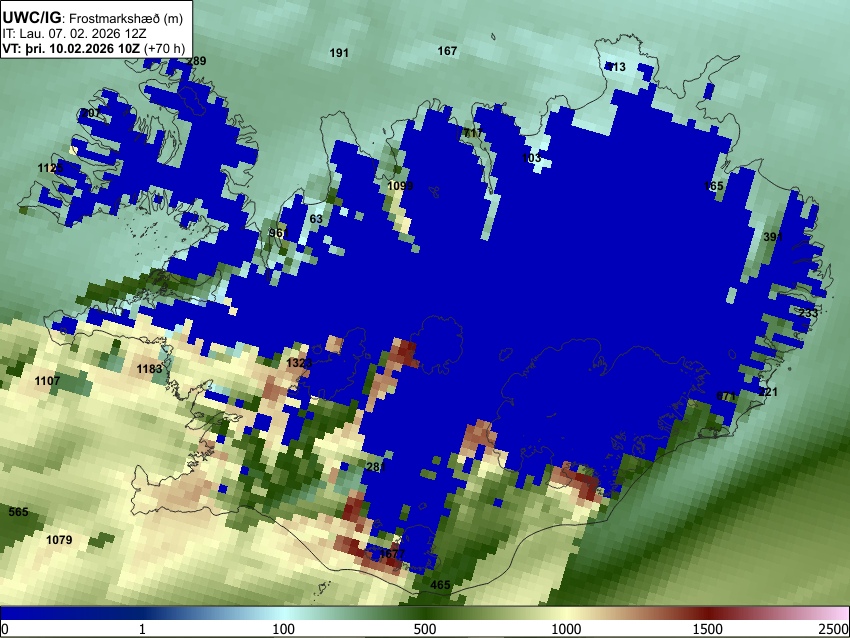
Task: Click the map value 1099
Action: pyautogui.click(x=401, y=186)
